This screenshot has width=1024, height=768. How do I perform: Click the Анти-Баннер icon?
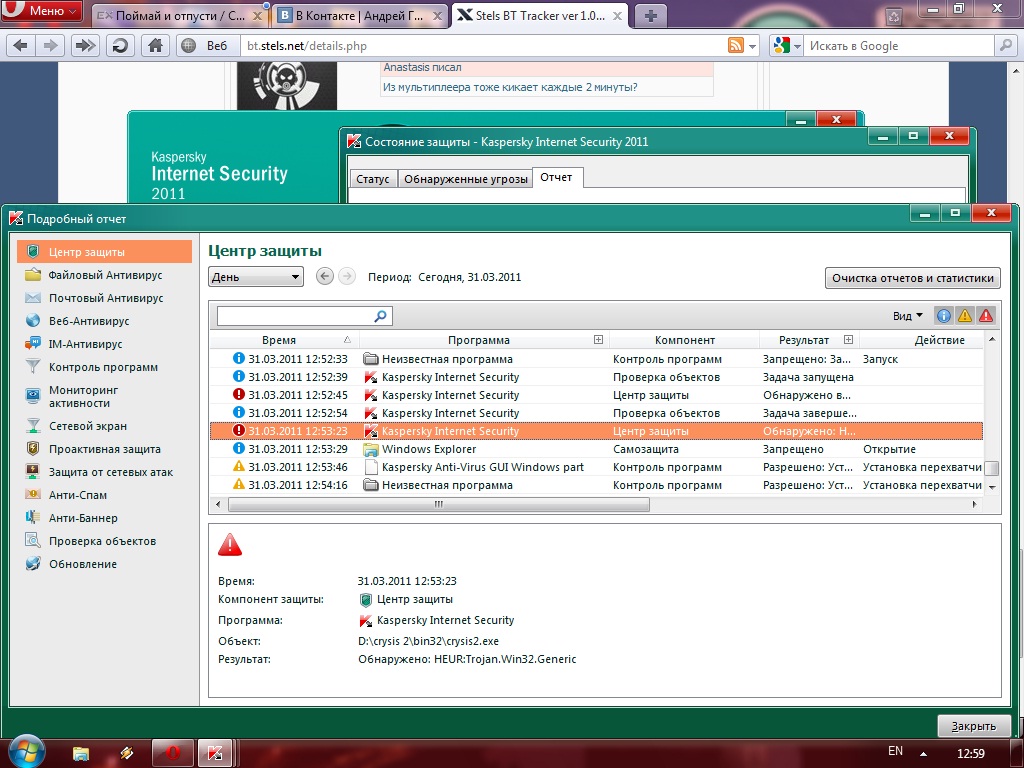coord(33,517)
